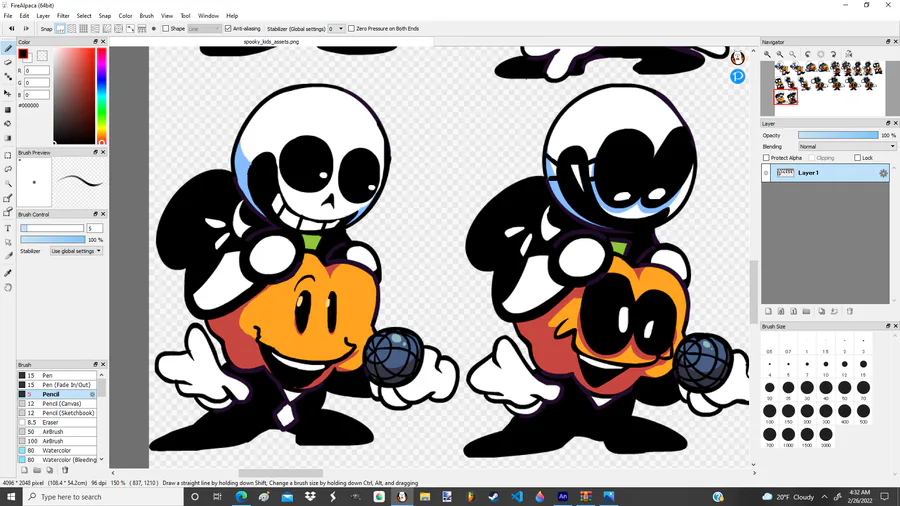Delete brush with Brush panel trash icon
900x506 pixels.
click(65, 470)
